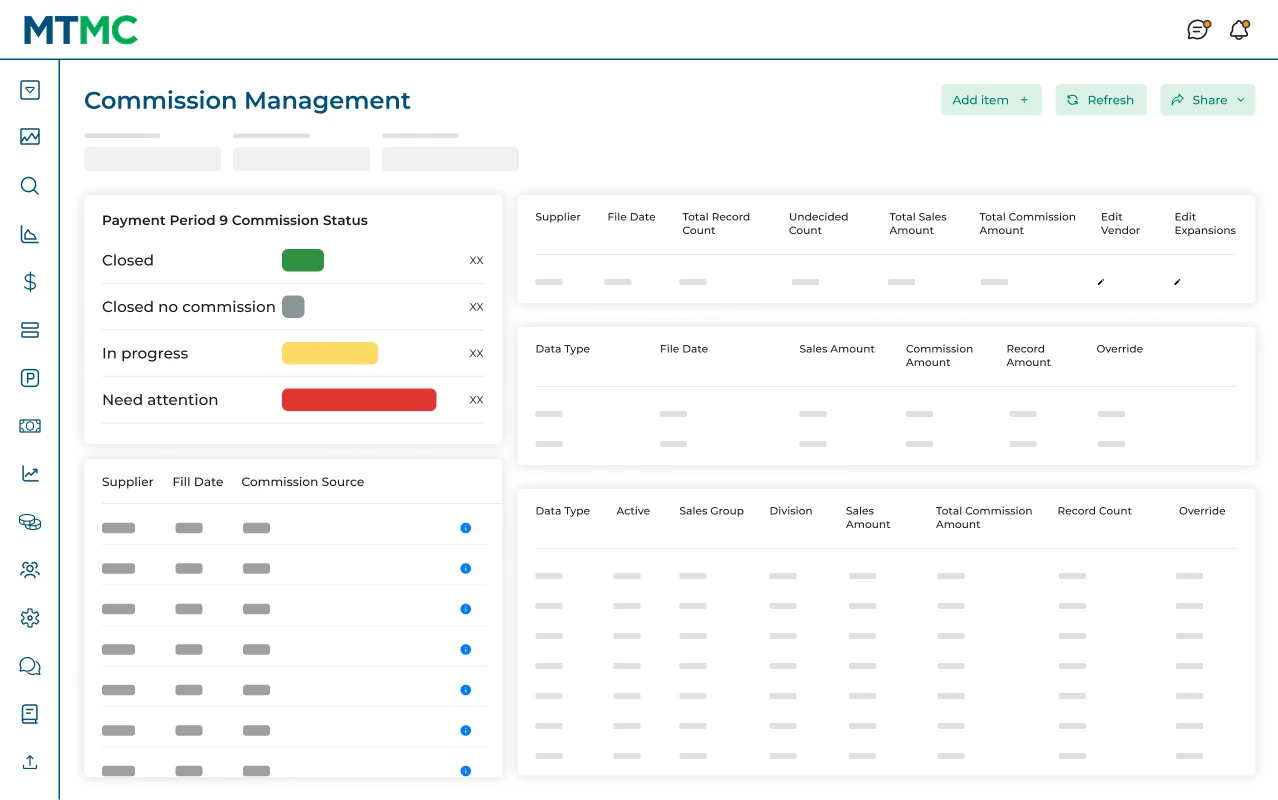This screenshot has width=1278, height=800.
Task: Open the notifications bell
Action: (x=1240, y=30)
